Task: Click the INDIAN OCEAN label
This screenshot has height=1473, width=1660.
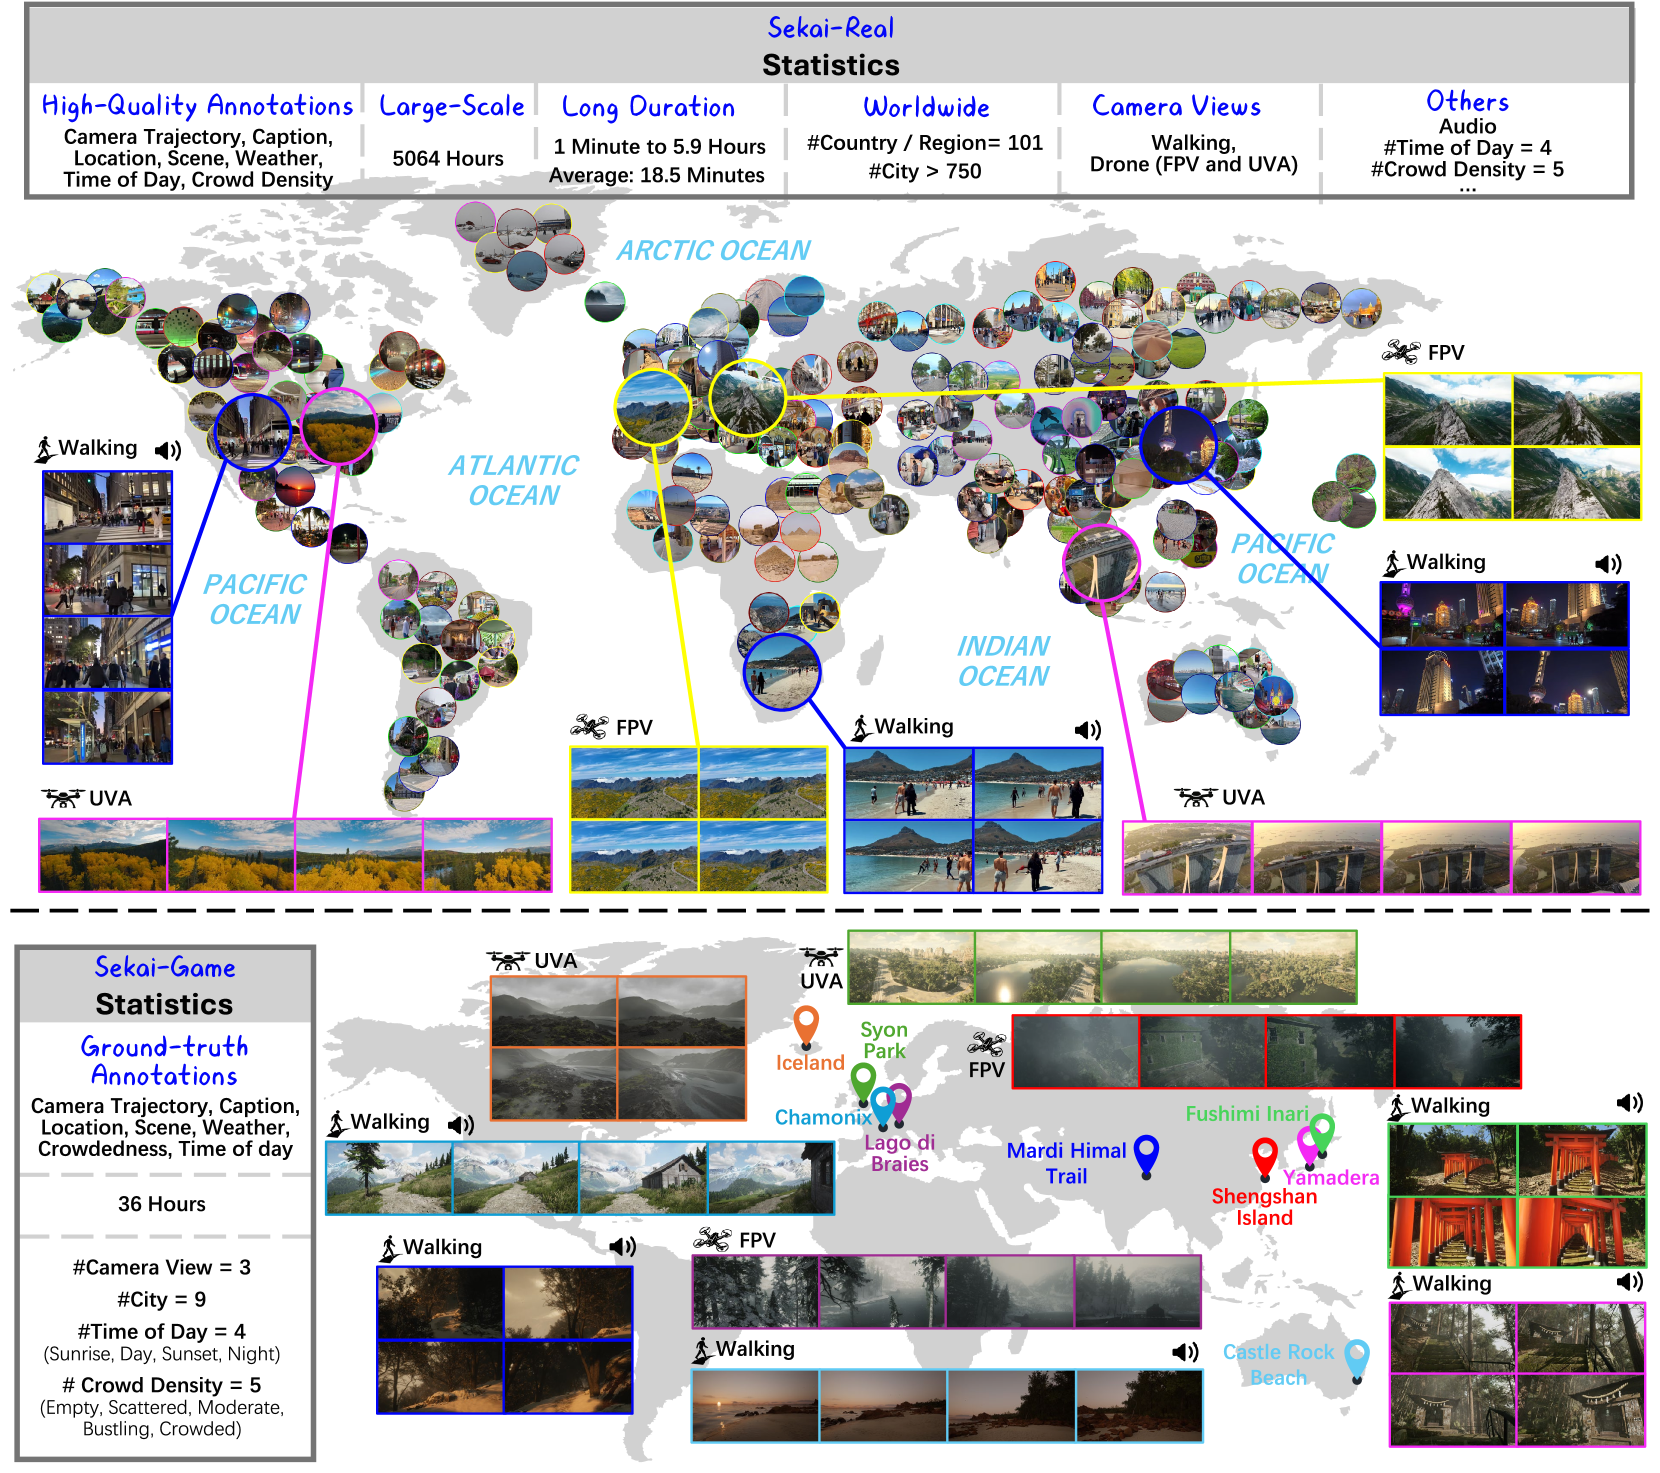Action: click(x=1003, y=661)
